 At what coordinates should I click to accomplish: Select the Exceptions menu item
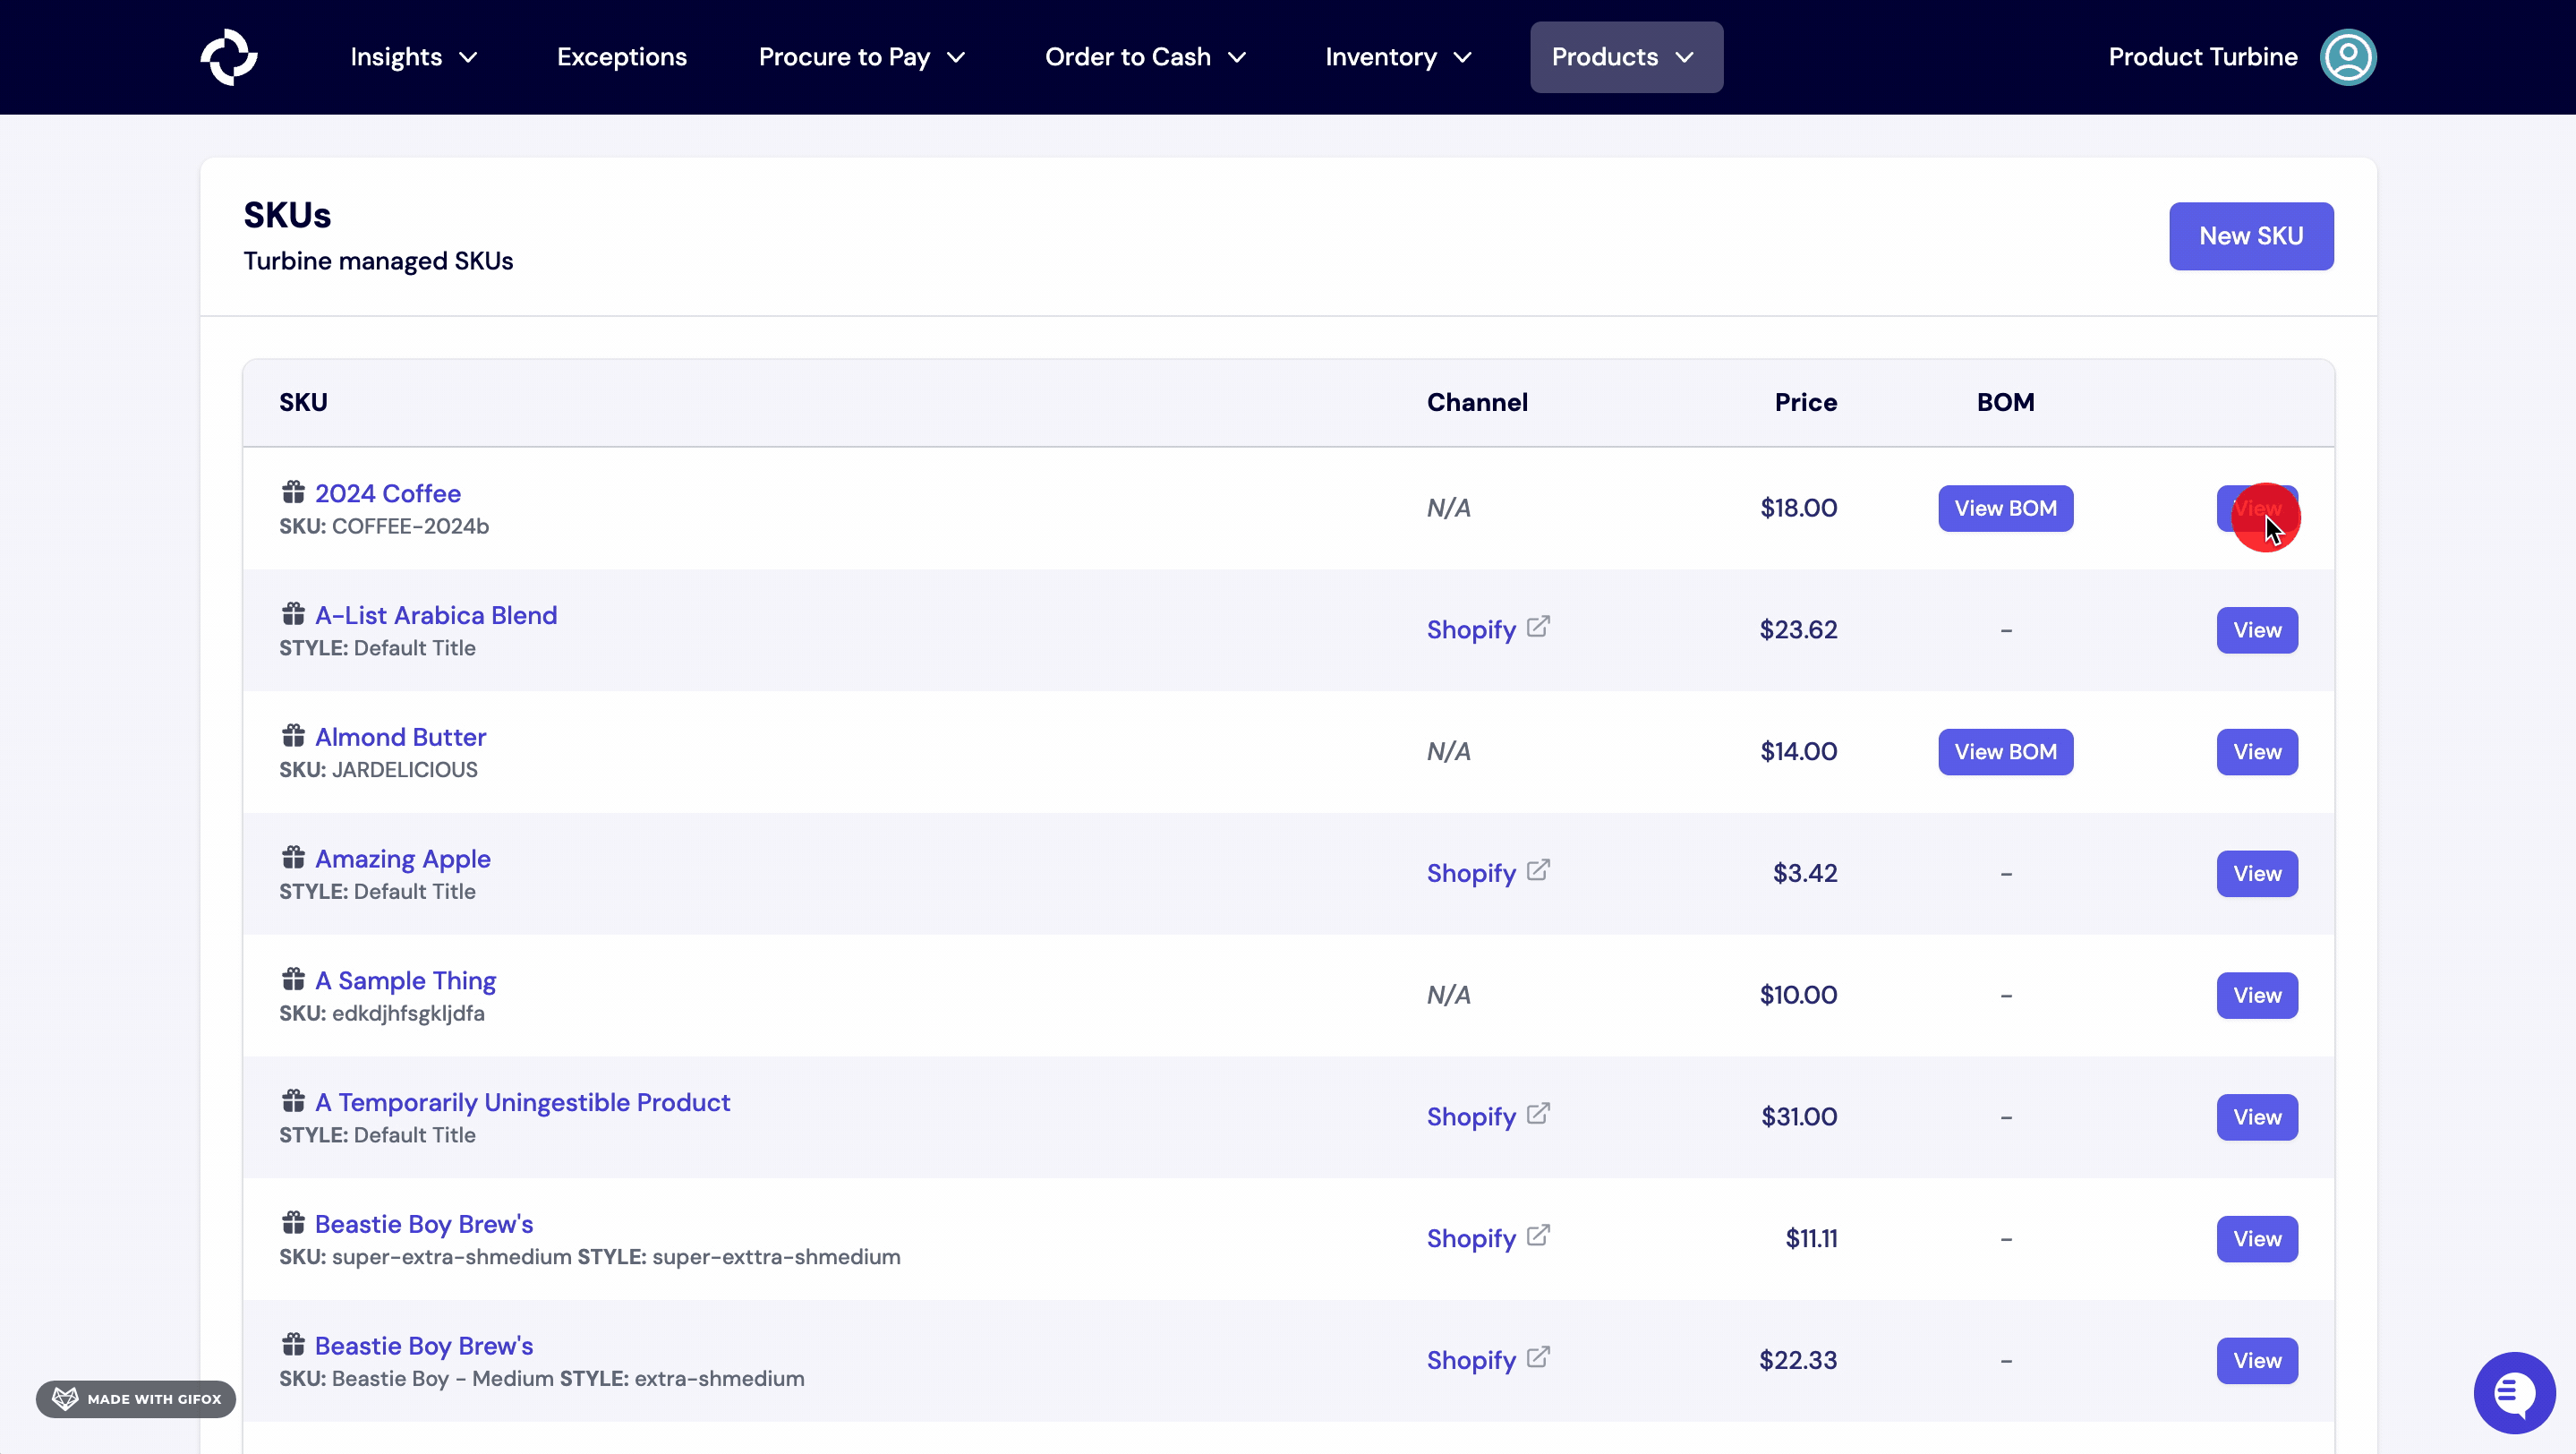621,57
